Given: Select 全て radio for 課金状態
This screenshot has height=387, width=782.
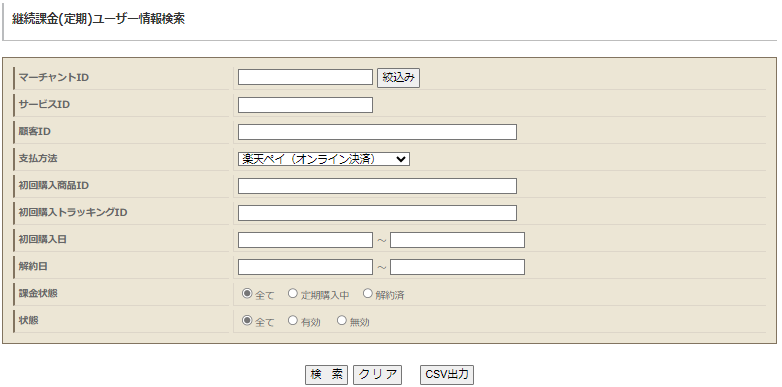Looking at the screenshot, I should [x=246, y=293].
